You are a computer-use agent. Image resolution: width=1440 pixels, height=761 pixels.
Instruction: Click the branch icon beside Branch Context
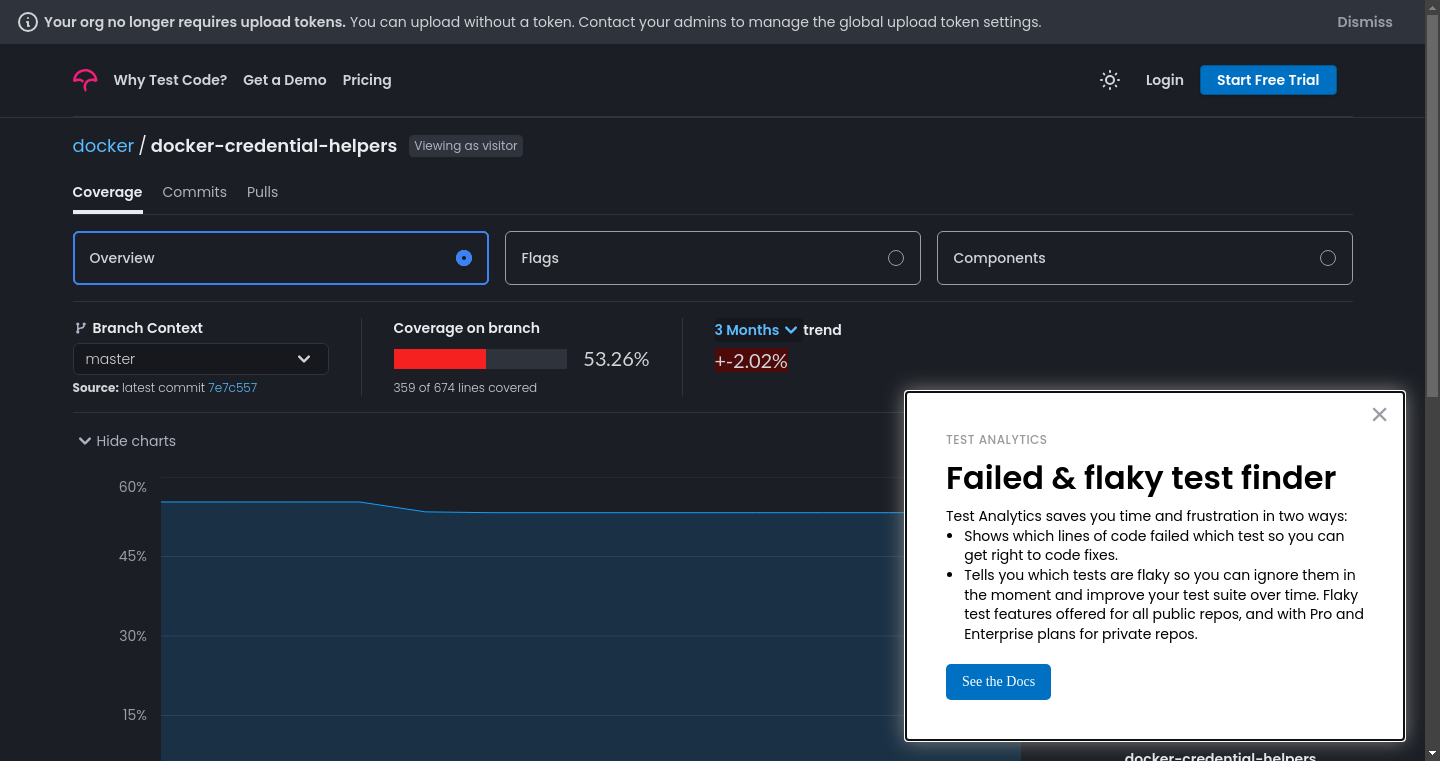[x=80, y=328]
